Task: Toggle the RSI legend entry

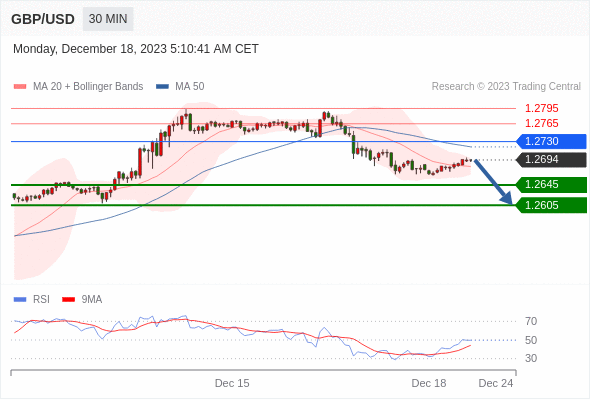Action: (32, 300)
